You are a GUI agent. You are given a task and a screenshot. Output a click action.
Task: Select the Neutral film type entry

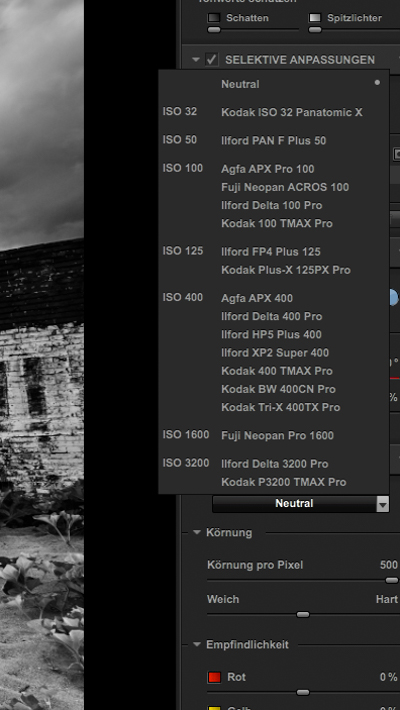[x=240, y=84]
